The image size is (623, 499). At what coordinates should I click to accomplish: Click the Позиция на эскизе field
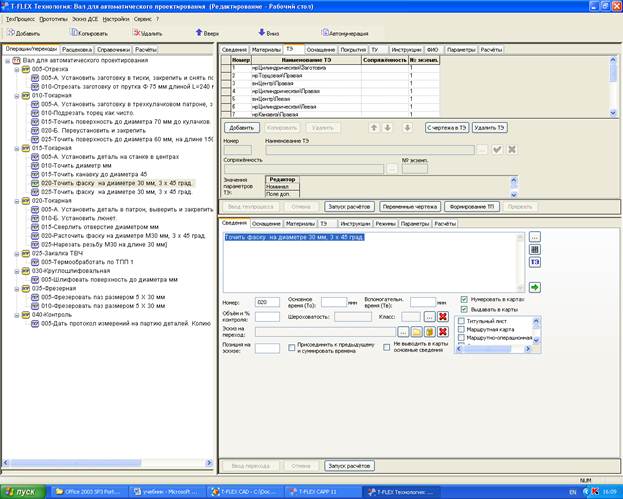267,348
